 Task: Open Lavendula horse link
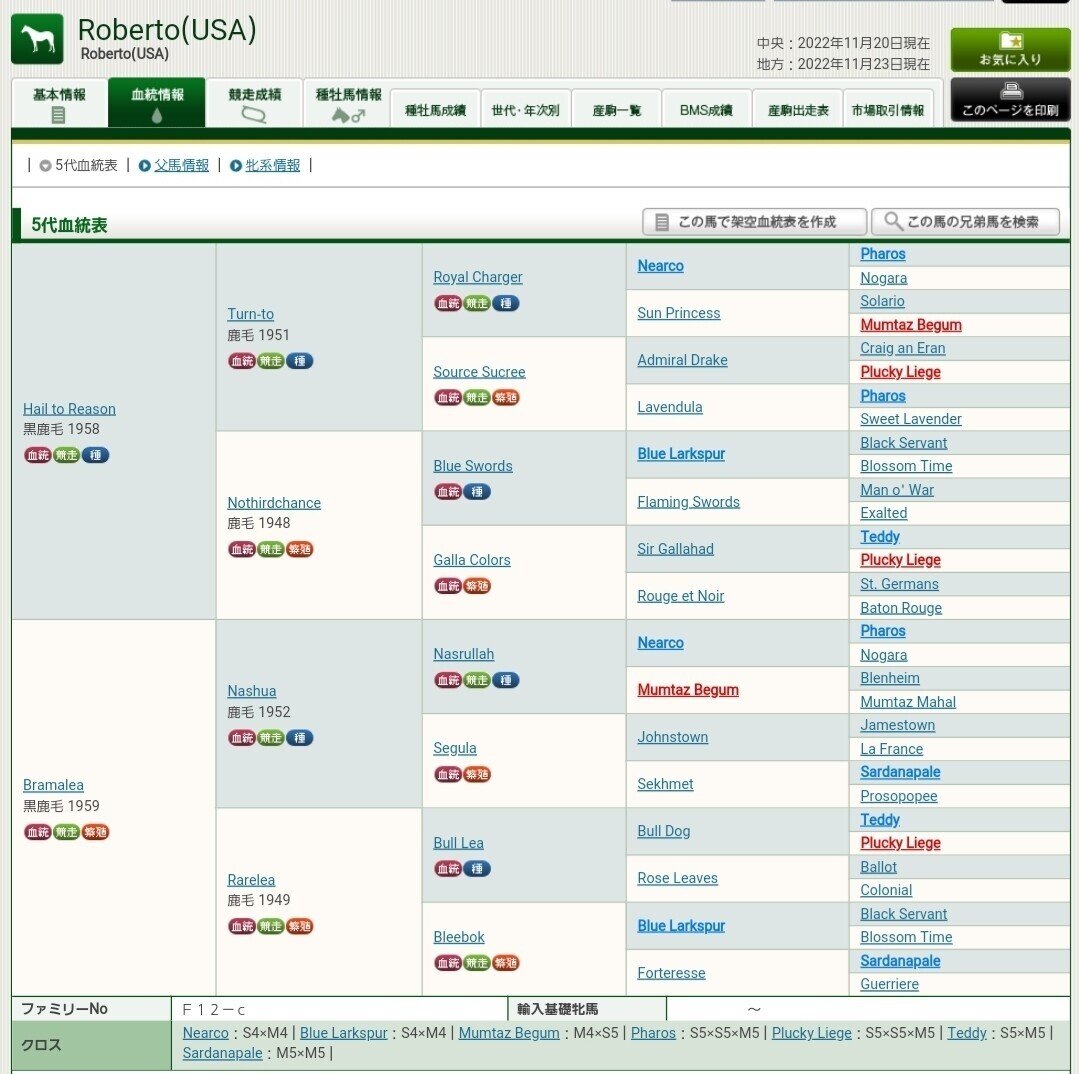coord(670,407)
